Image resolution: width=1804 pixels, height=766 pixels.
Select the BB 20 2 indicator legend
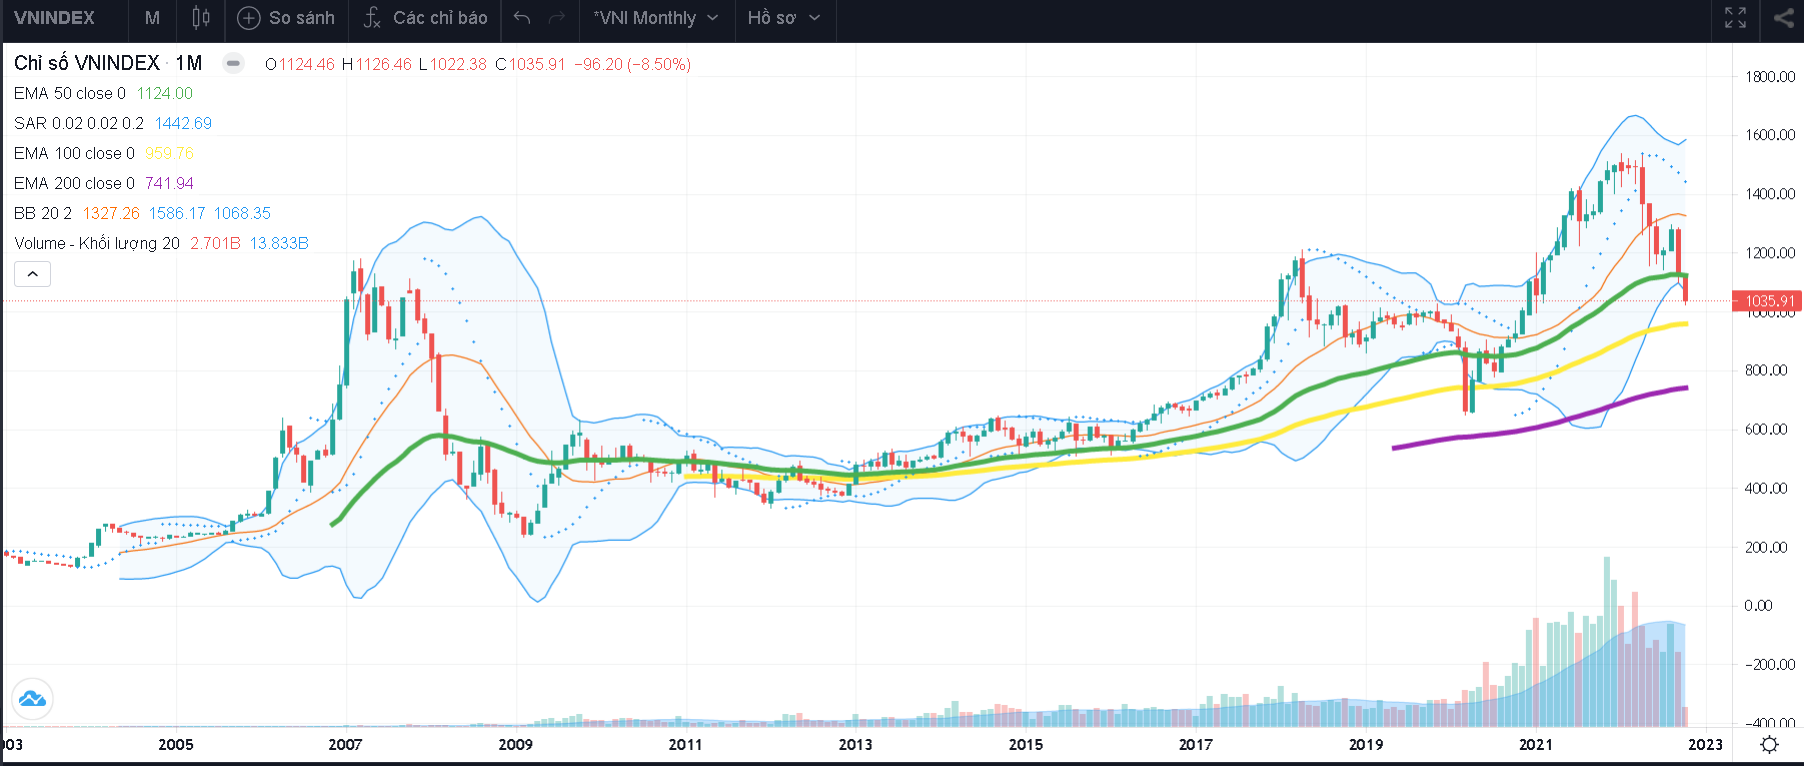coord(43,213)
